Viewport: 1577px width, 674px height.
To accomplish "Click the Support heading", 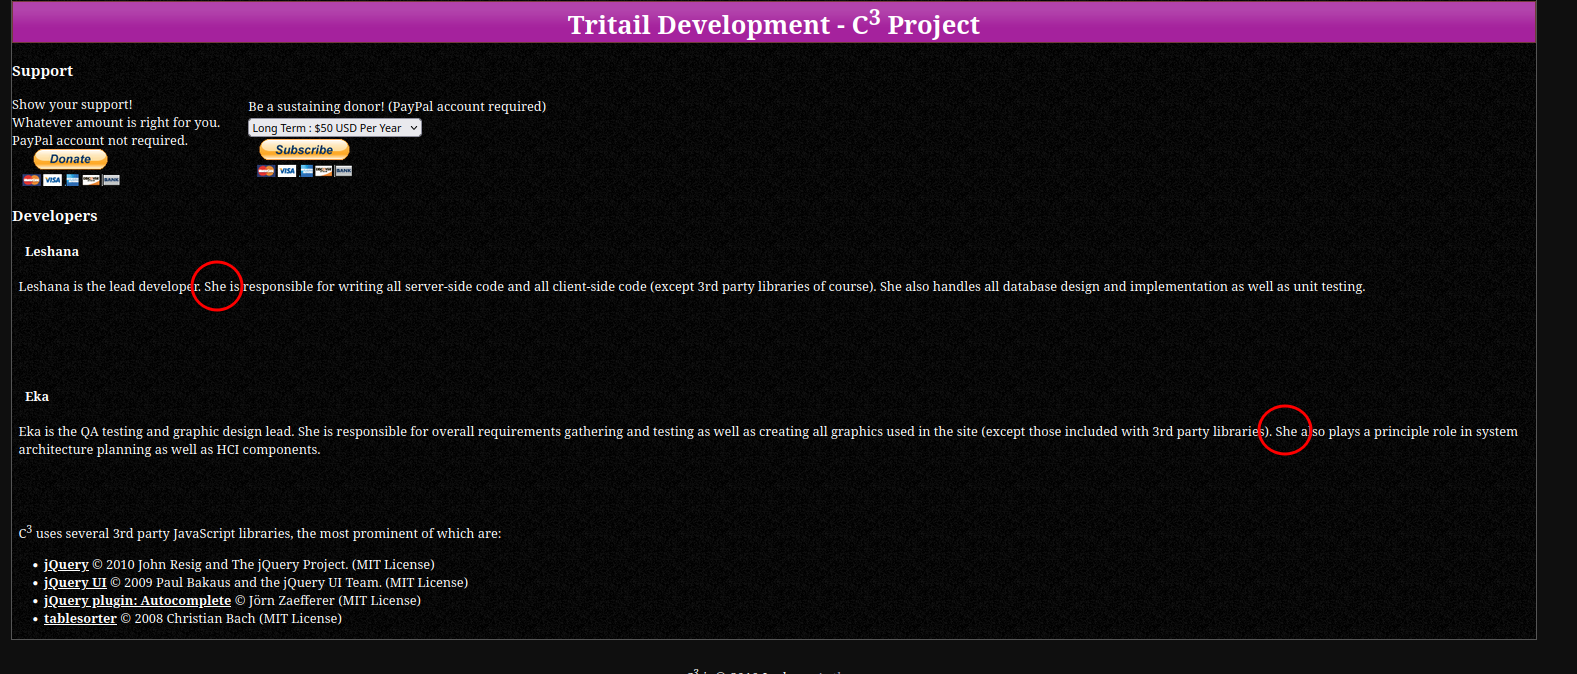I will pos(42,71).
